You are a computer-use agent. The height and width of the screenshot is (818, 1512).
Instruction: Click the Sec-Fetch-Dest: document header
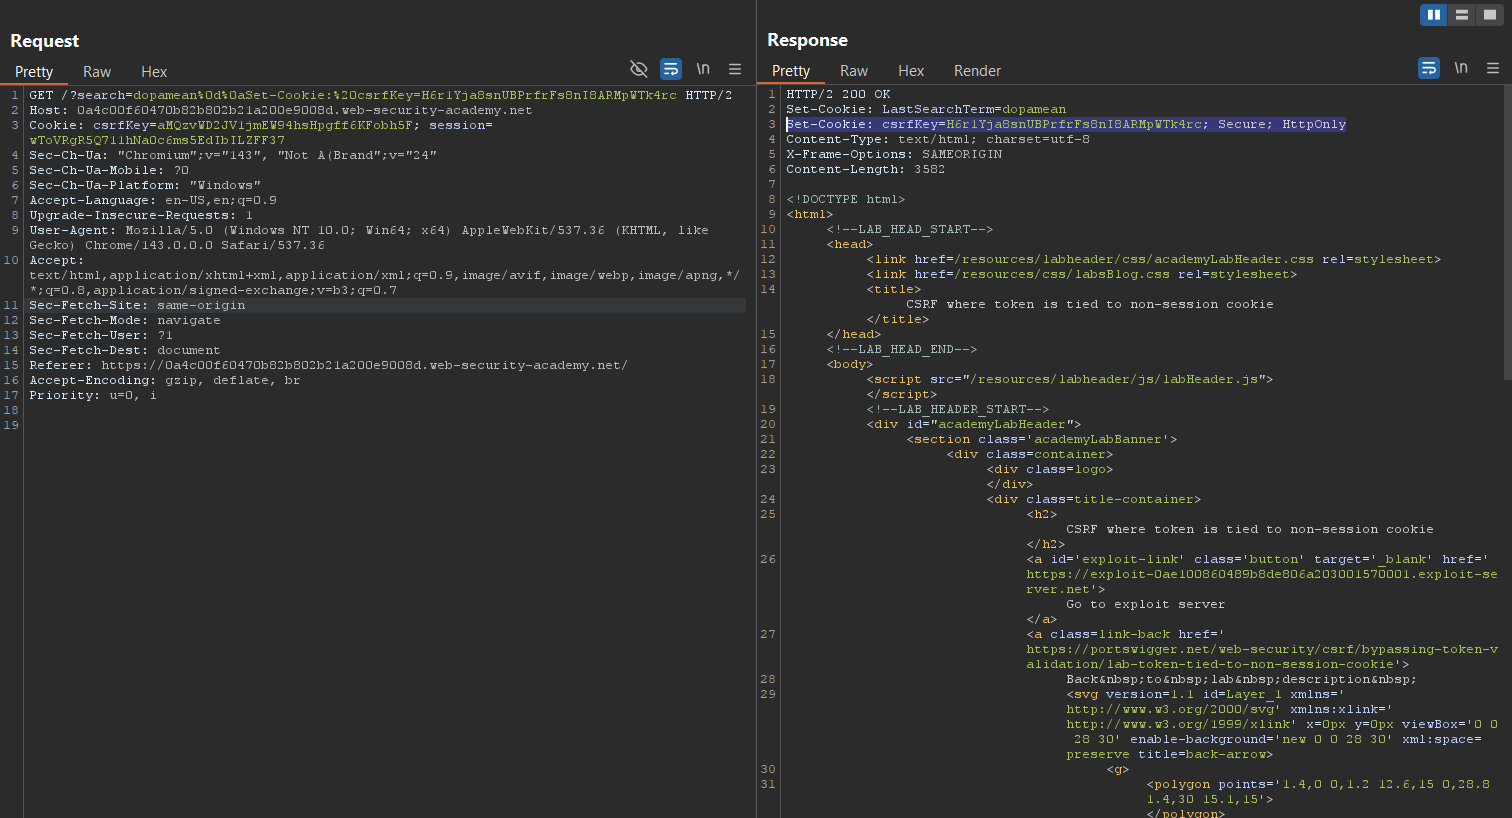click(x=125, y=350)
